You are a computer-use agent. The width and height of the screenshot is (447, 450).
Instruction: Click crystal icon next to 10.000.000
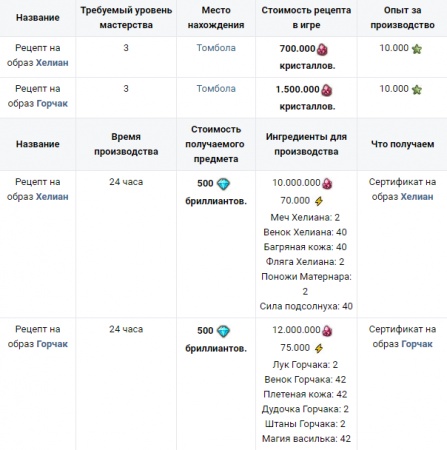327,183
